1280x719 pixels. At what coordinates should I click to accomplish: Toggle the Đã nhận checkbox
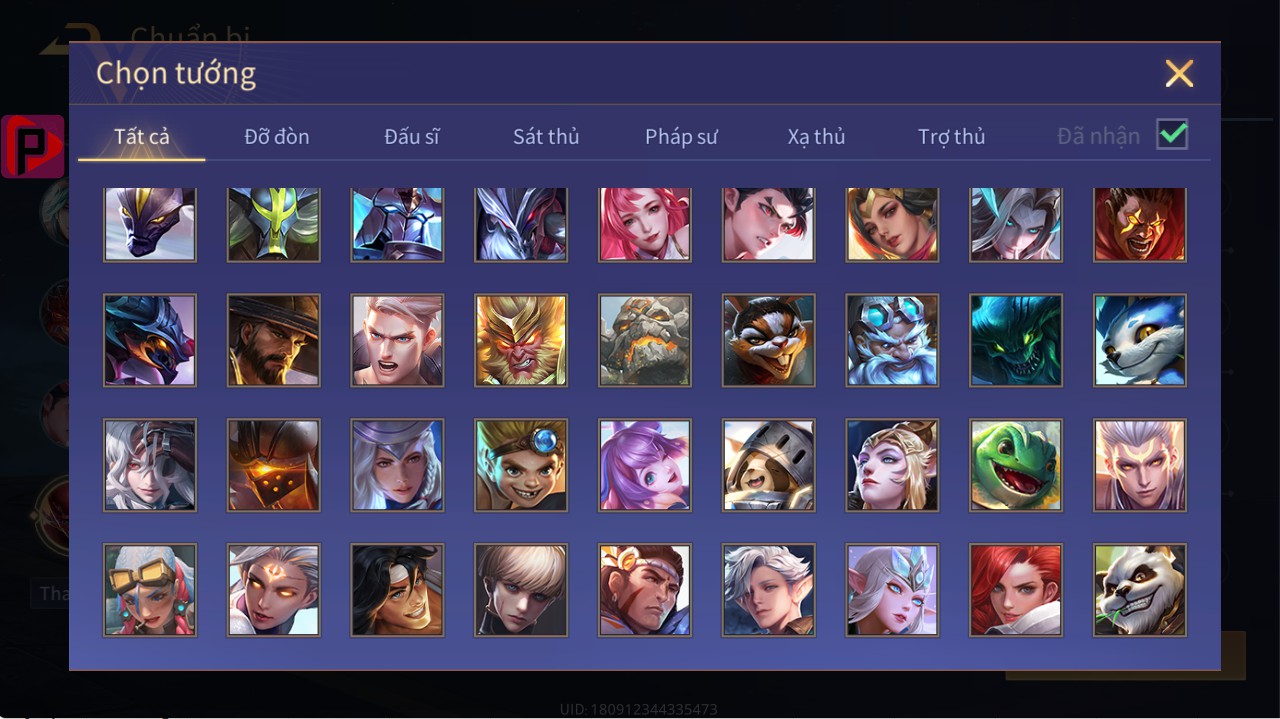point(1172,134)
